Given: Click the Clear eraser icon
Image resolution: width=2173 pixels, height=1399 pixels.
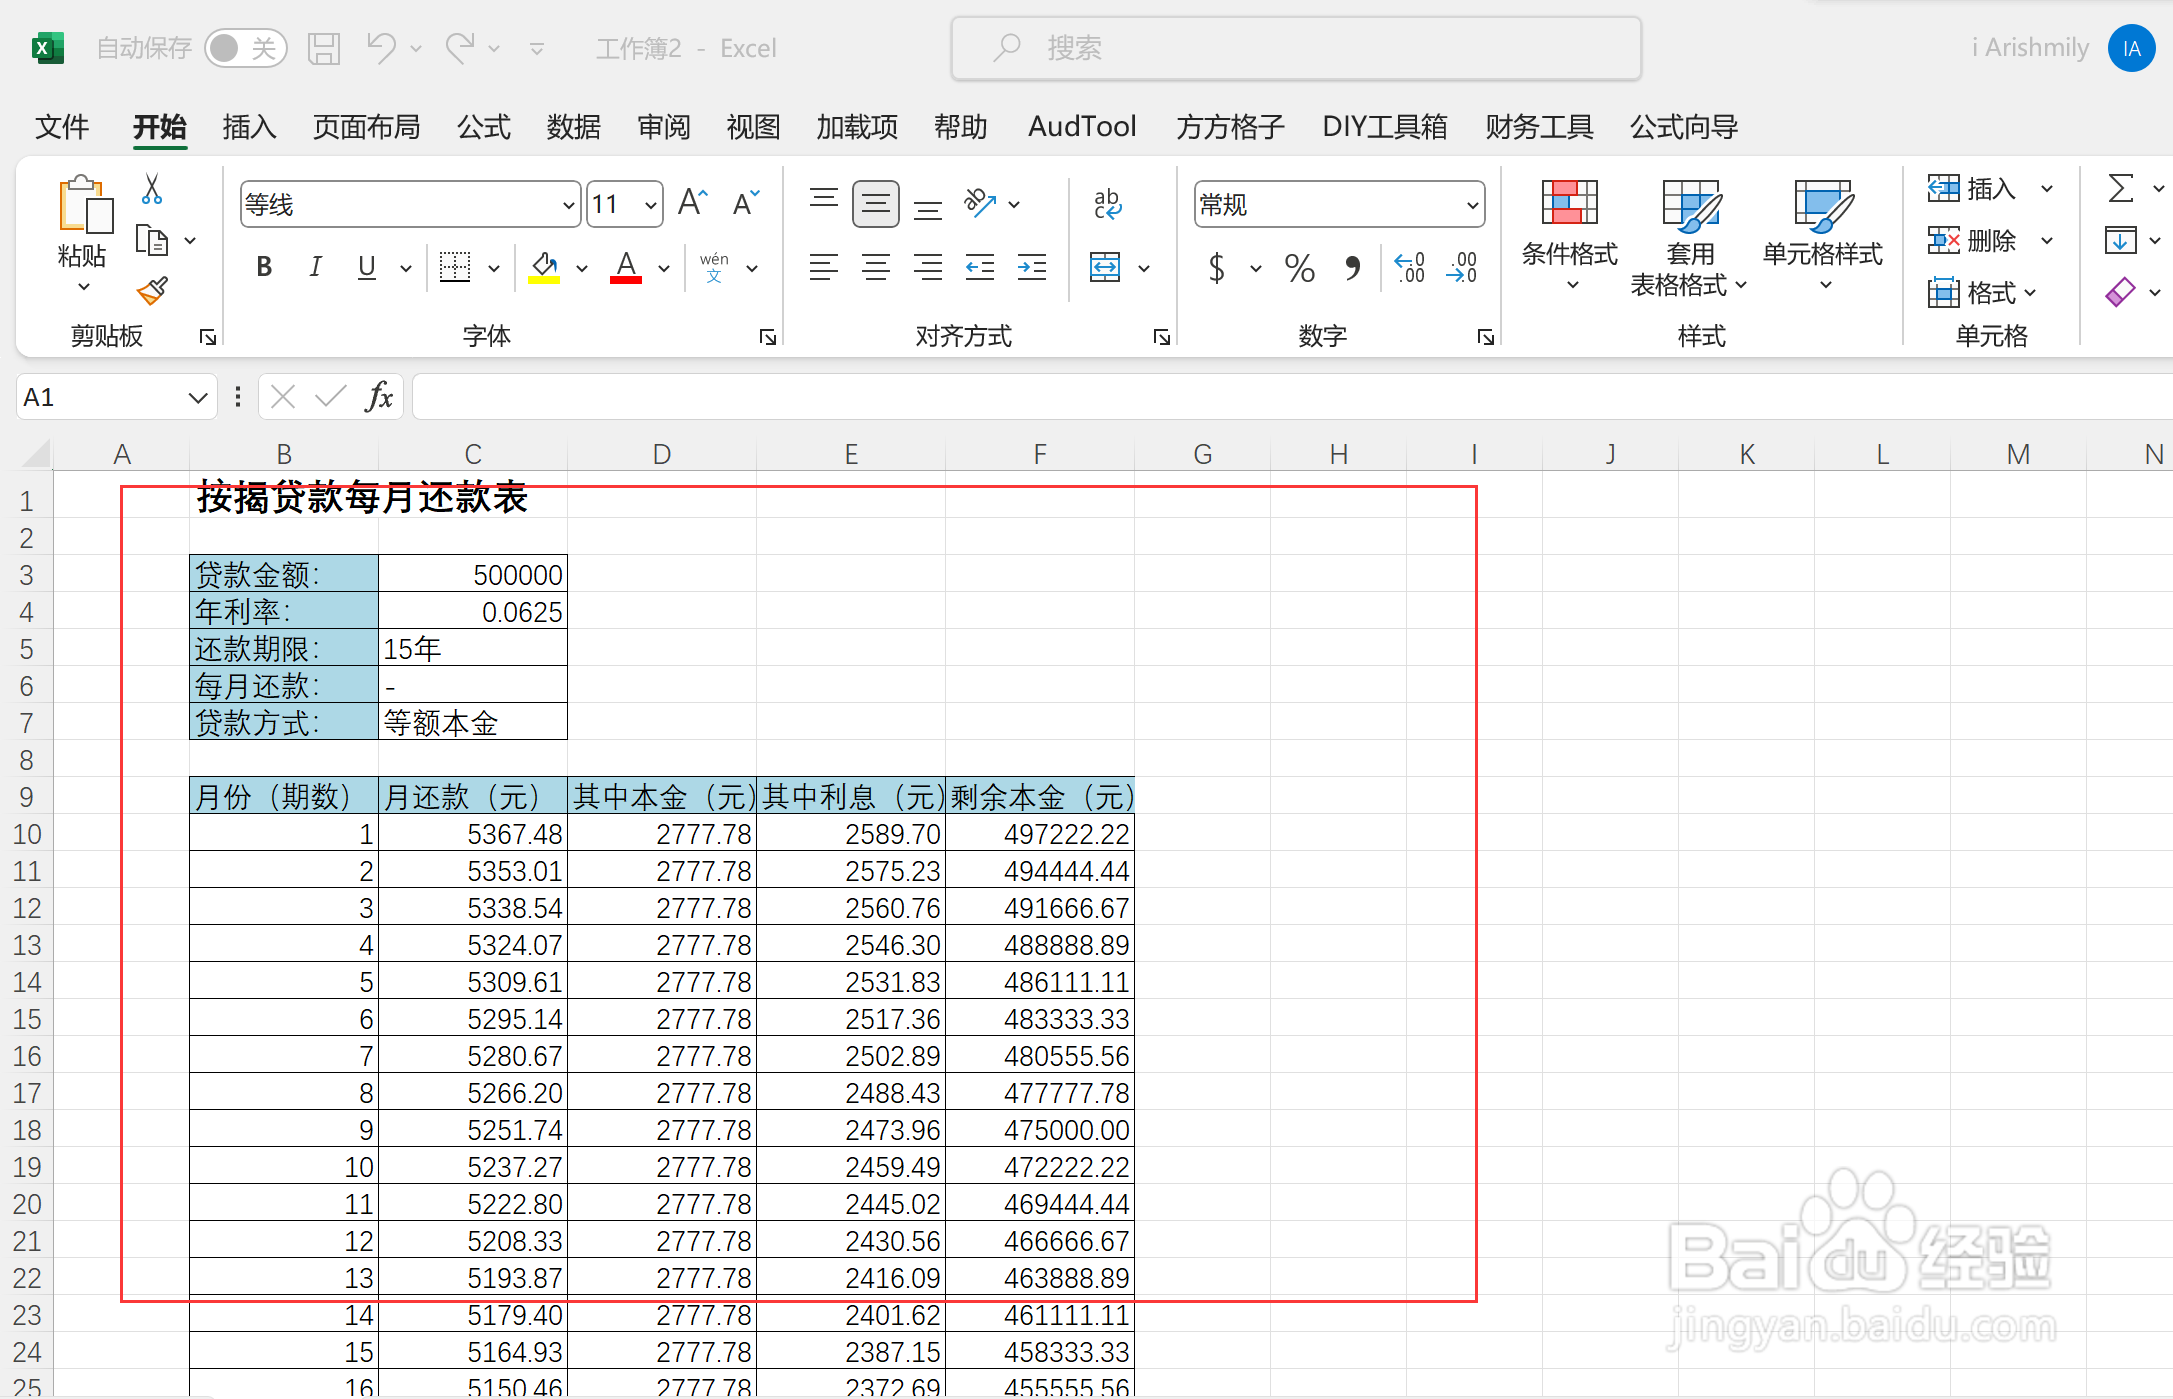Looking at the screenshot, I should (2121, 292).
